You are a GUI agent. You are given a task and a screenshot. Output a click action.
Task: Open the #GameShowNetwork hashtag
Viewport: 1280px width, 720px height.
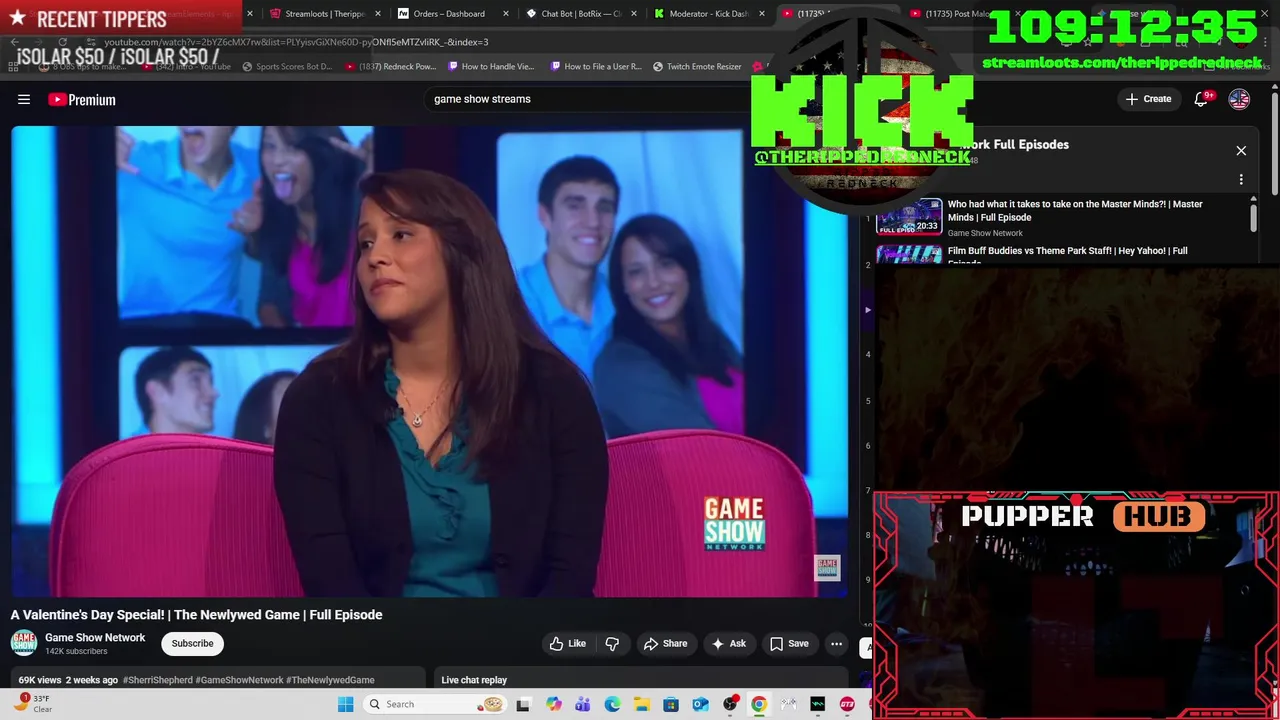pos(240,680)
